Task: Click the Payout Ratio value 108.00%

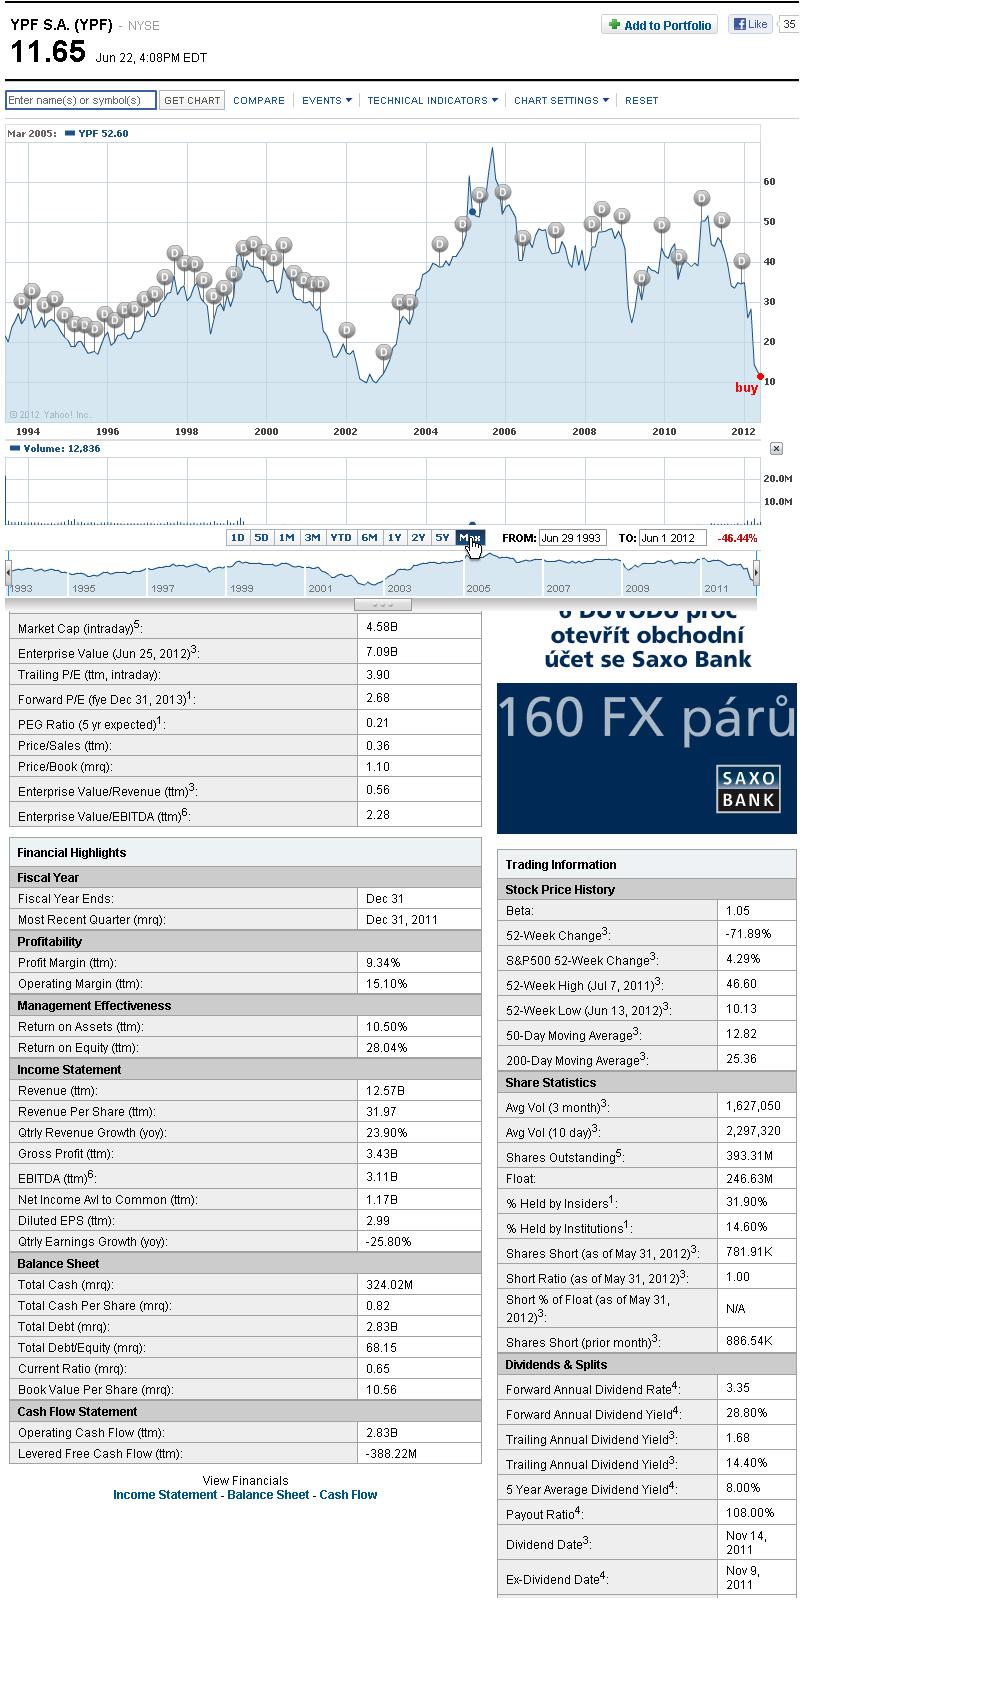Action: tap(750, 1513)
